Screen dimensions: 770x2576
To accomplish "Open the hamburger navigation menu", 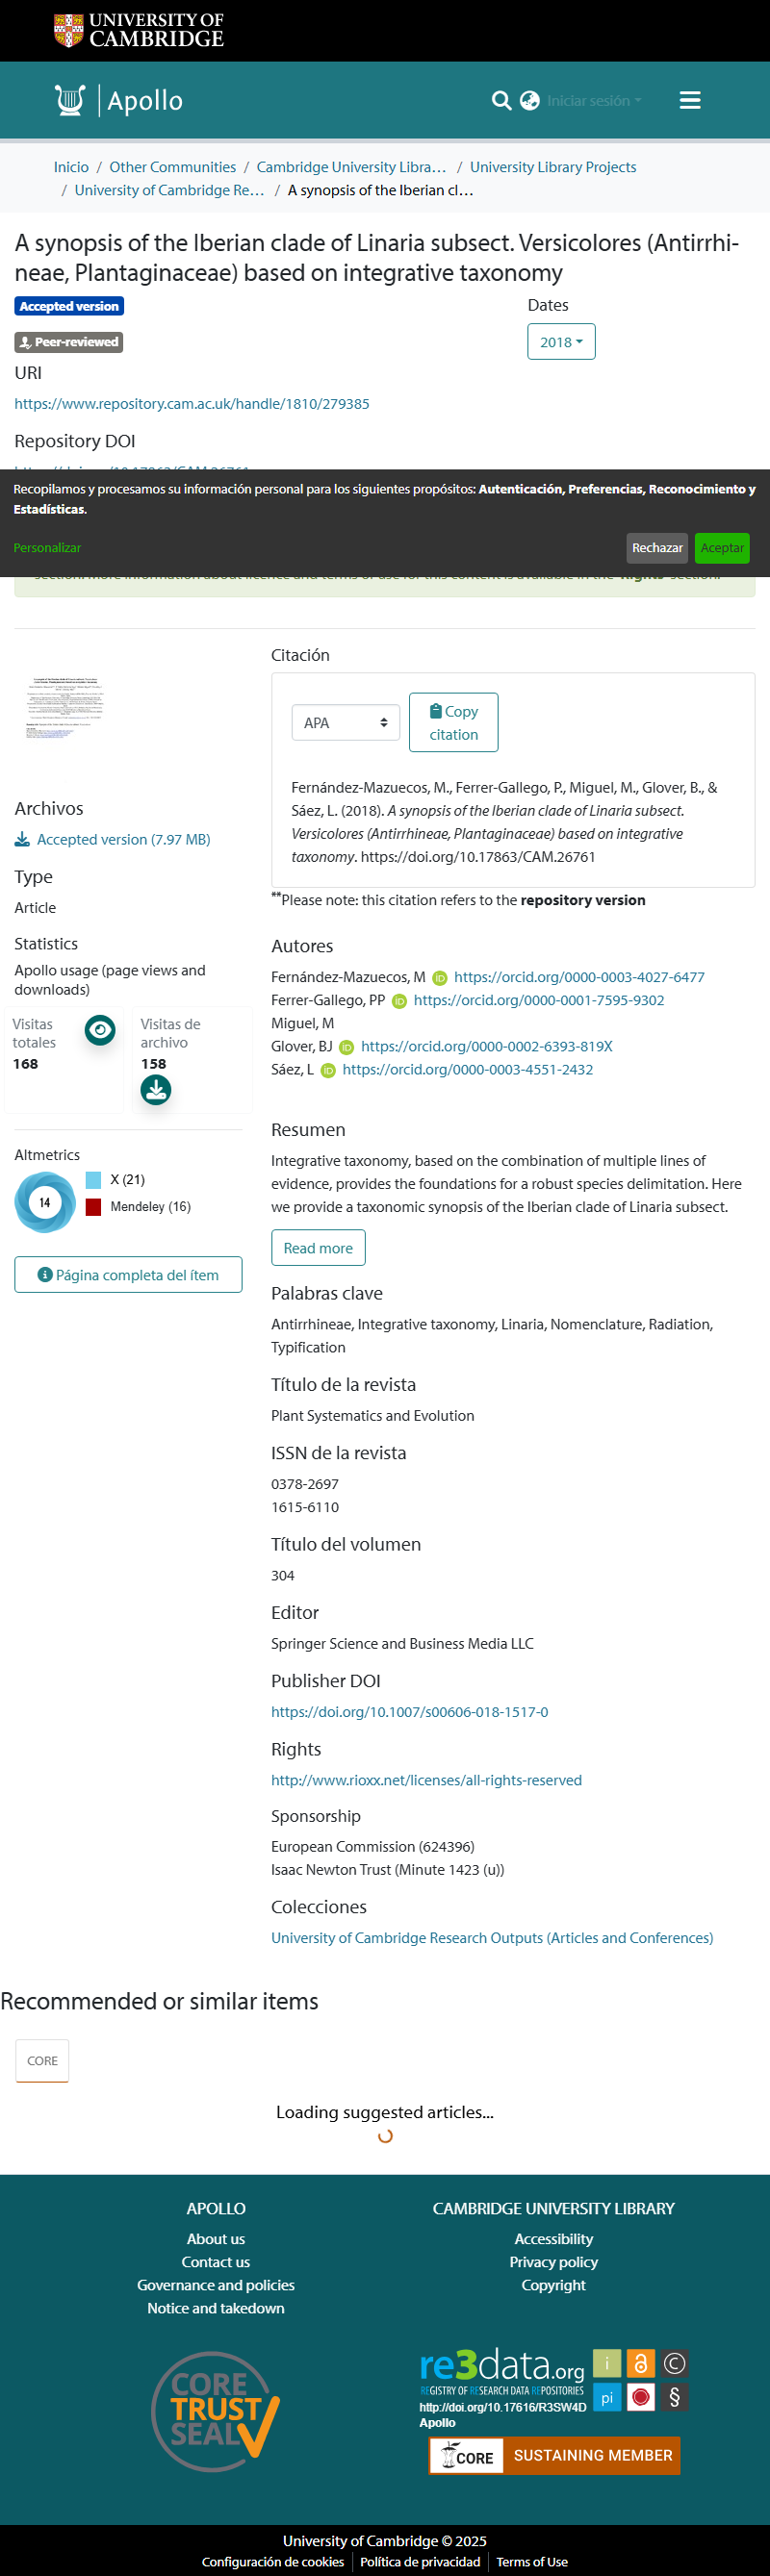I will point(690,100).
